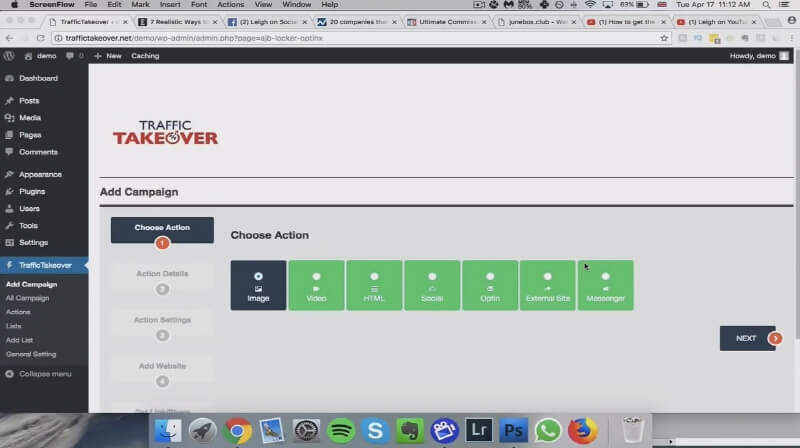Open Evernote from the Dock

click(410, 431)
